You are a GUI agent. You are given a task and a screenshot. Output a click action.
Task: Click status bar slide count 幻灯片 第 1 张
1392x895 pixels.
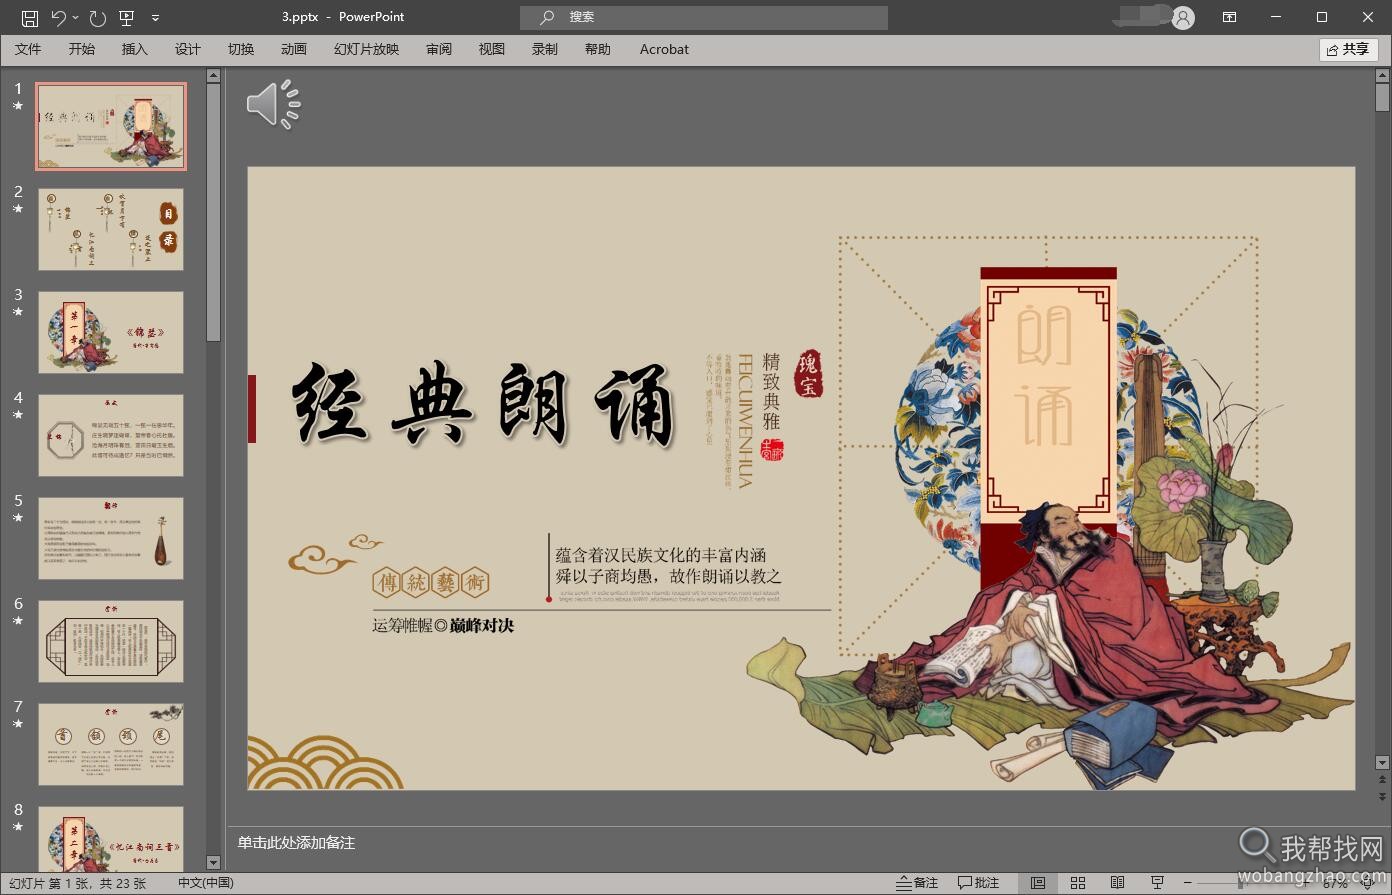click(77, 883)
